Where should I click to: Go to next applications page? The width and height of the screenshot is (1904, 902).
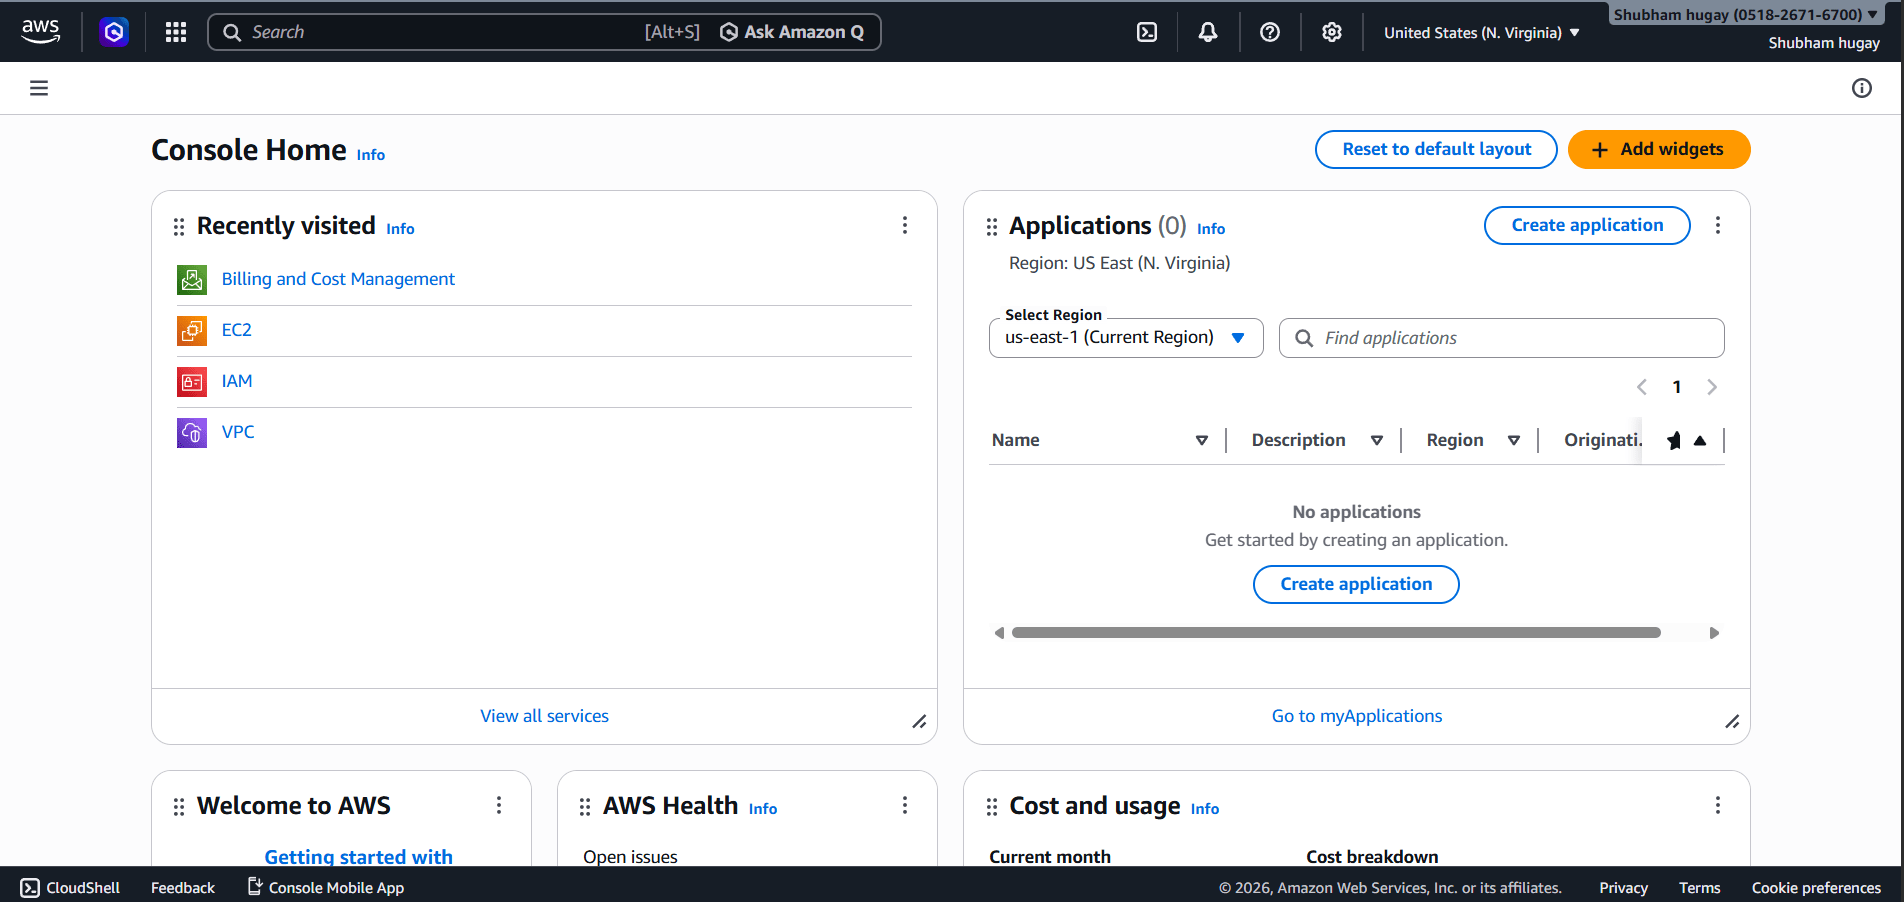(x=1712, y=387)
